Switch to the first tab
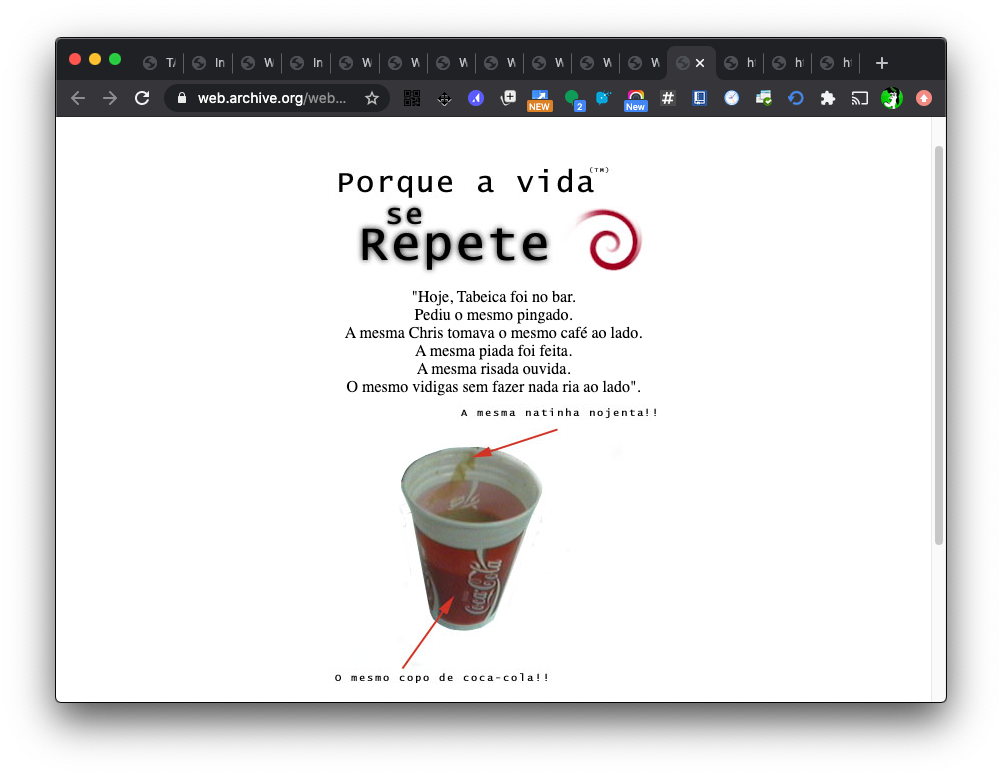 159,63
